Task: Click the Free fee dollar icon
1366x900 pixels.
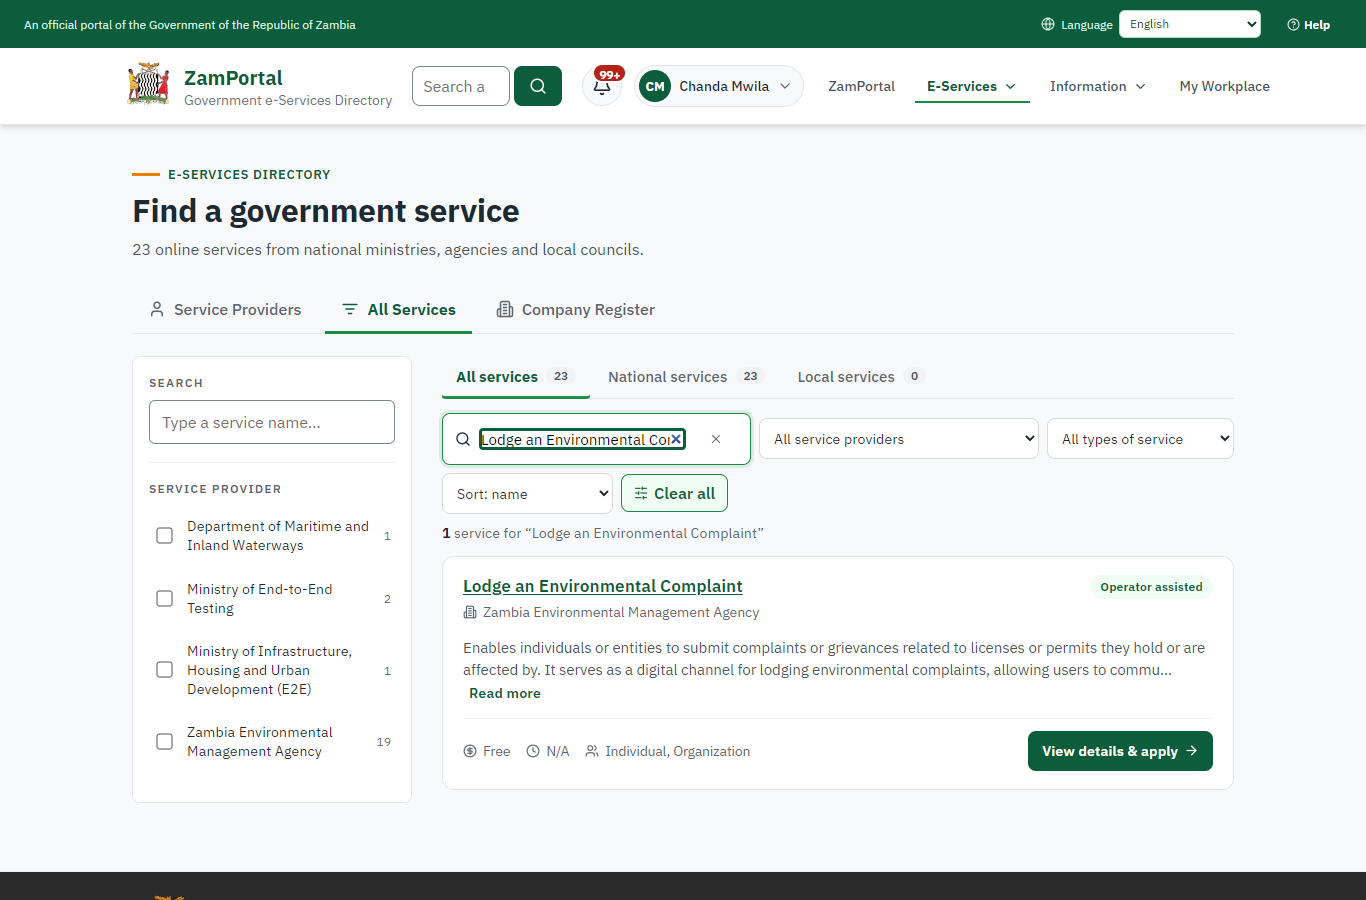Action: [470, 751]
